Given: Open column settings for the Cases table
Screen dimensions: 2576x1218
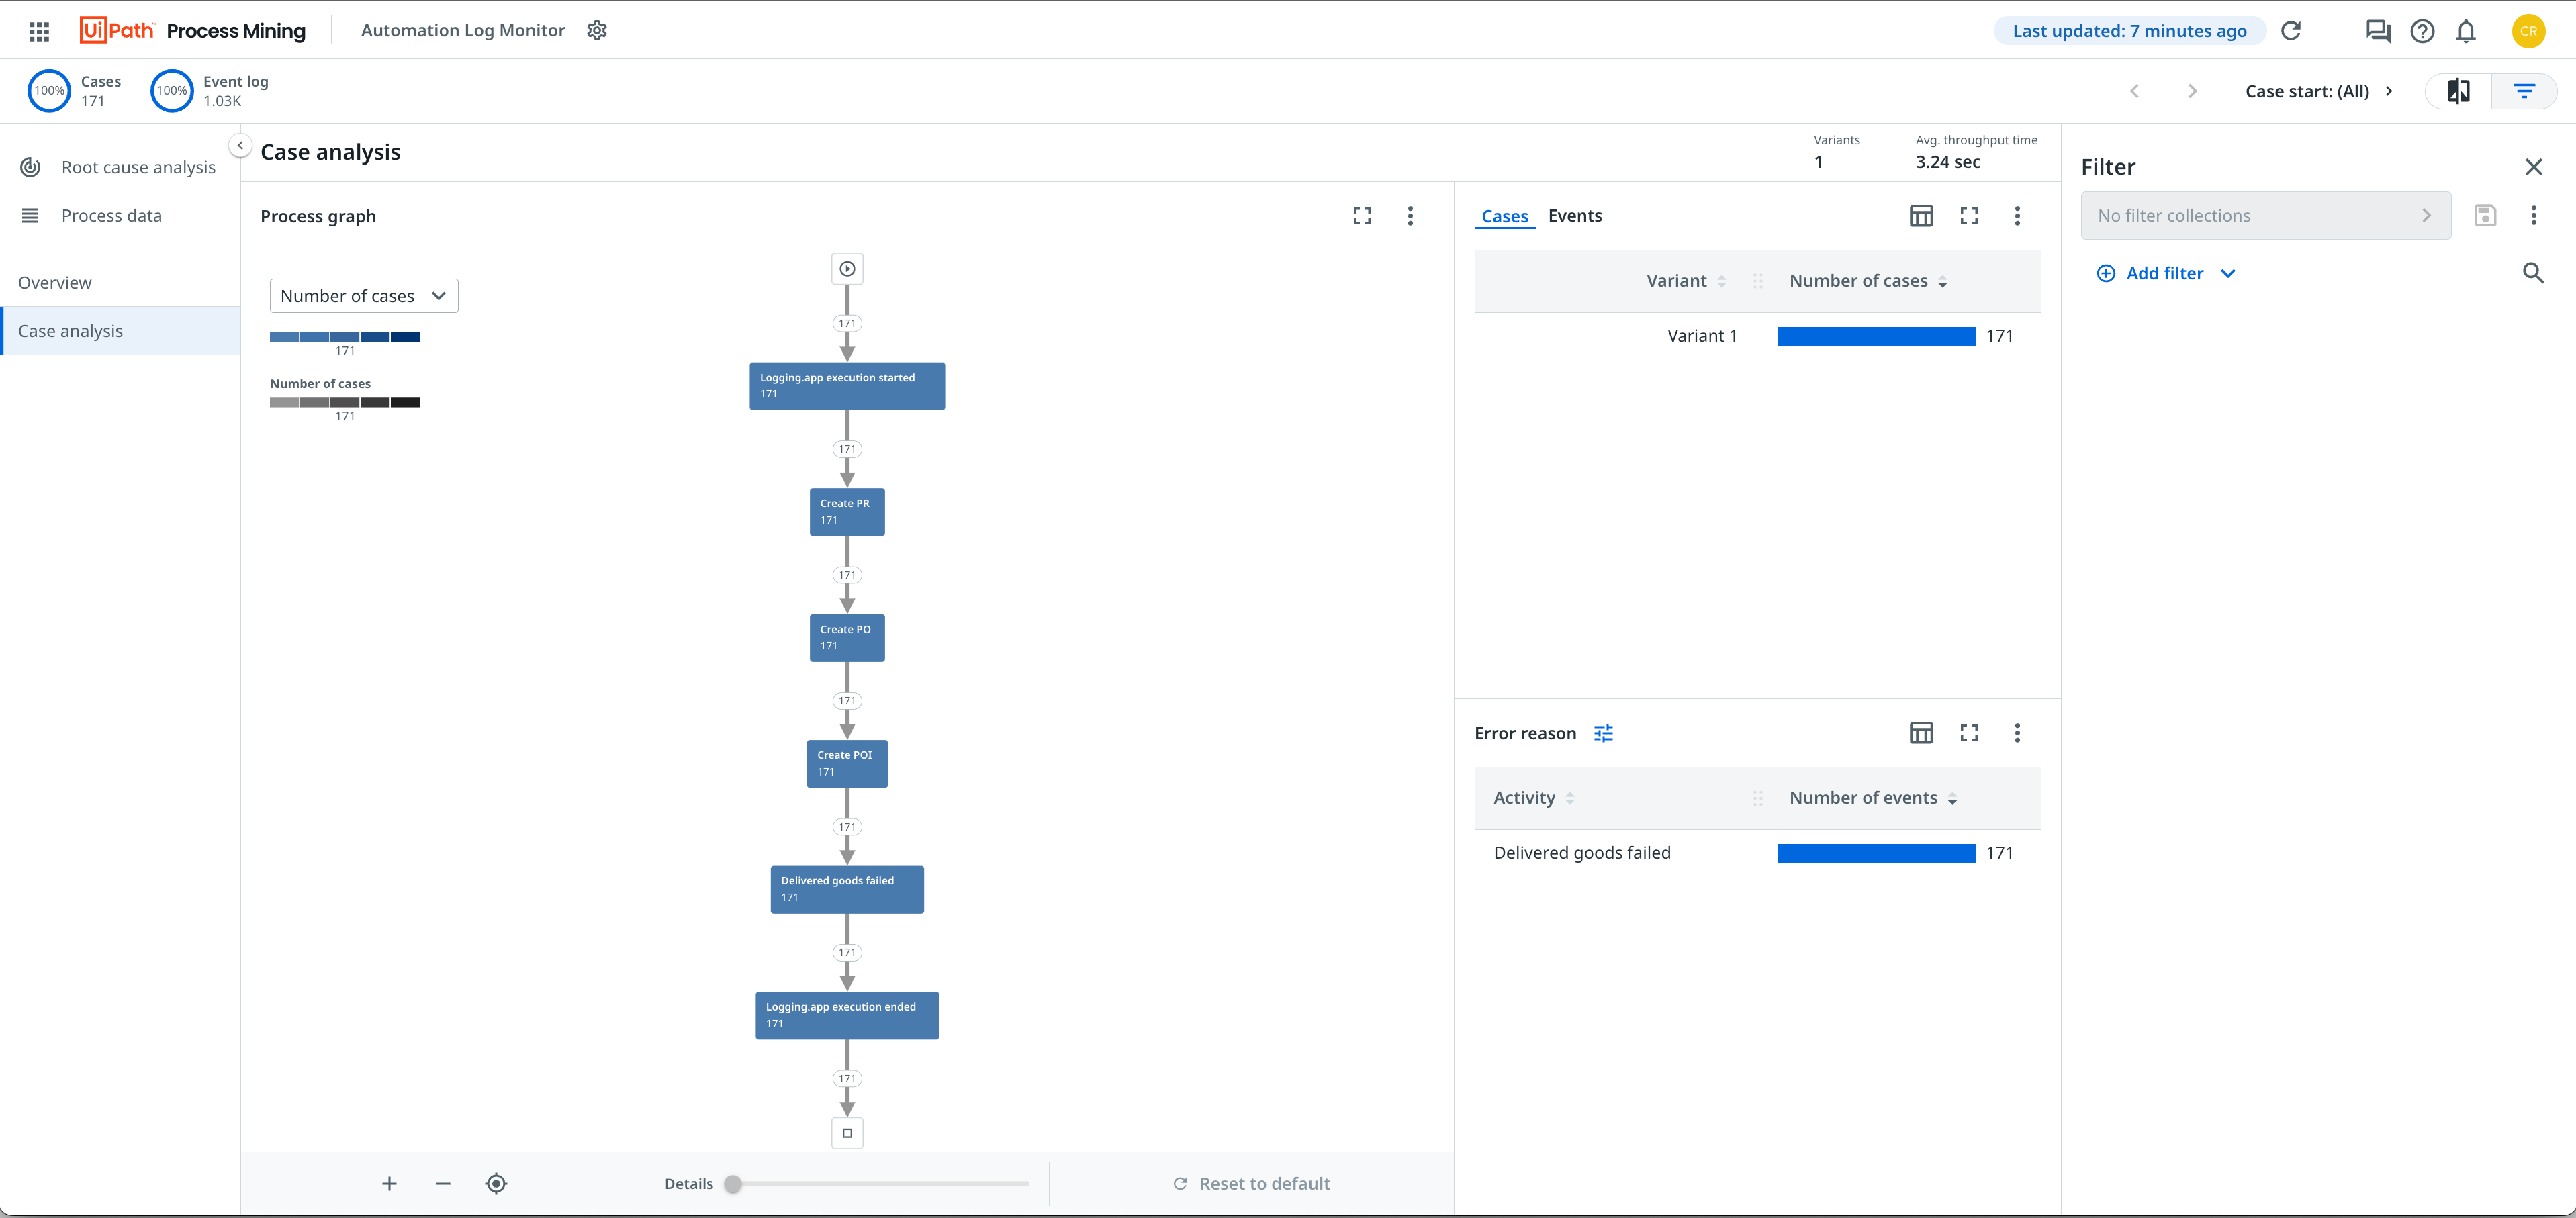Looking at the screenshot, I should coord(1921,215).
